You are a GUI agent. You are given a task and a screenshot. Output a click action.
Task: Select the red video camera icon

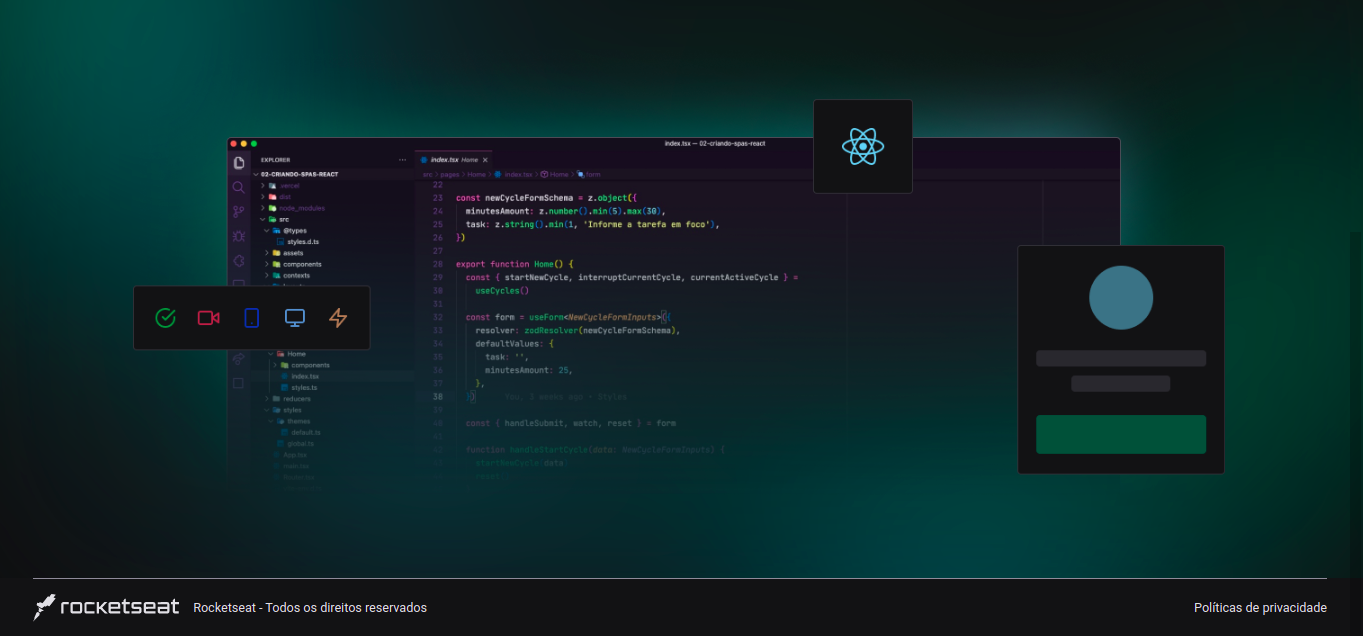point(208,318)
